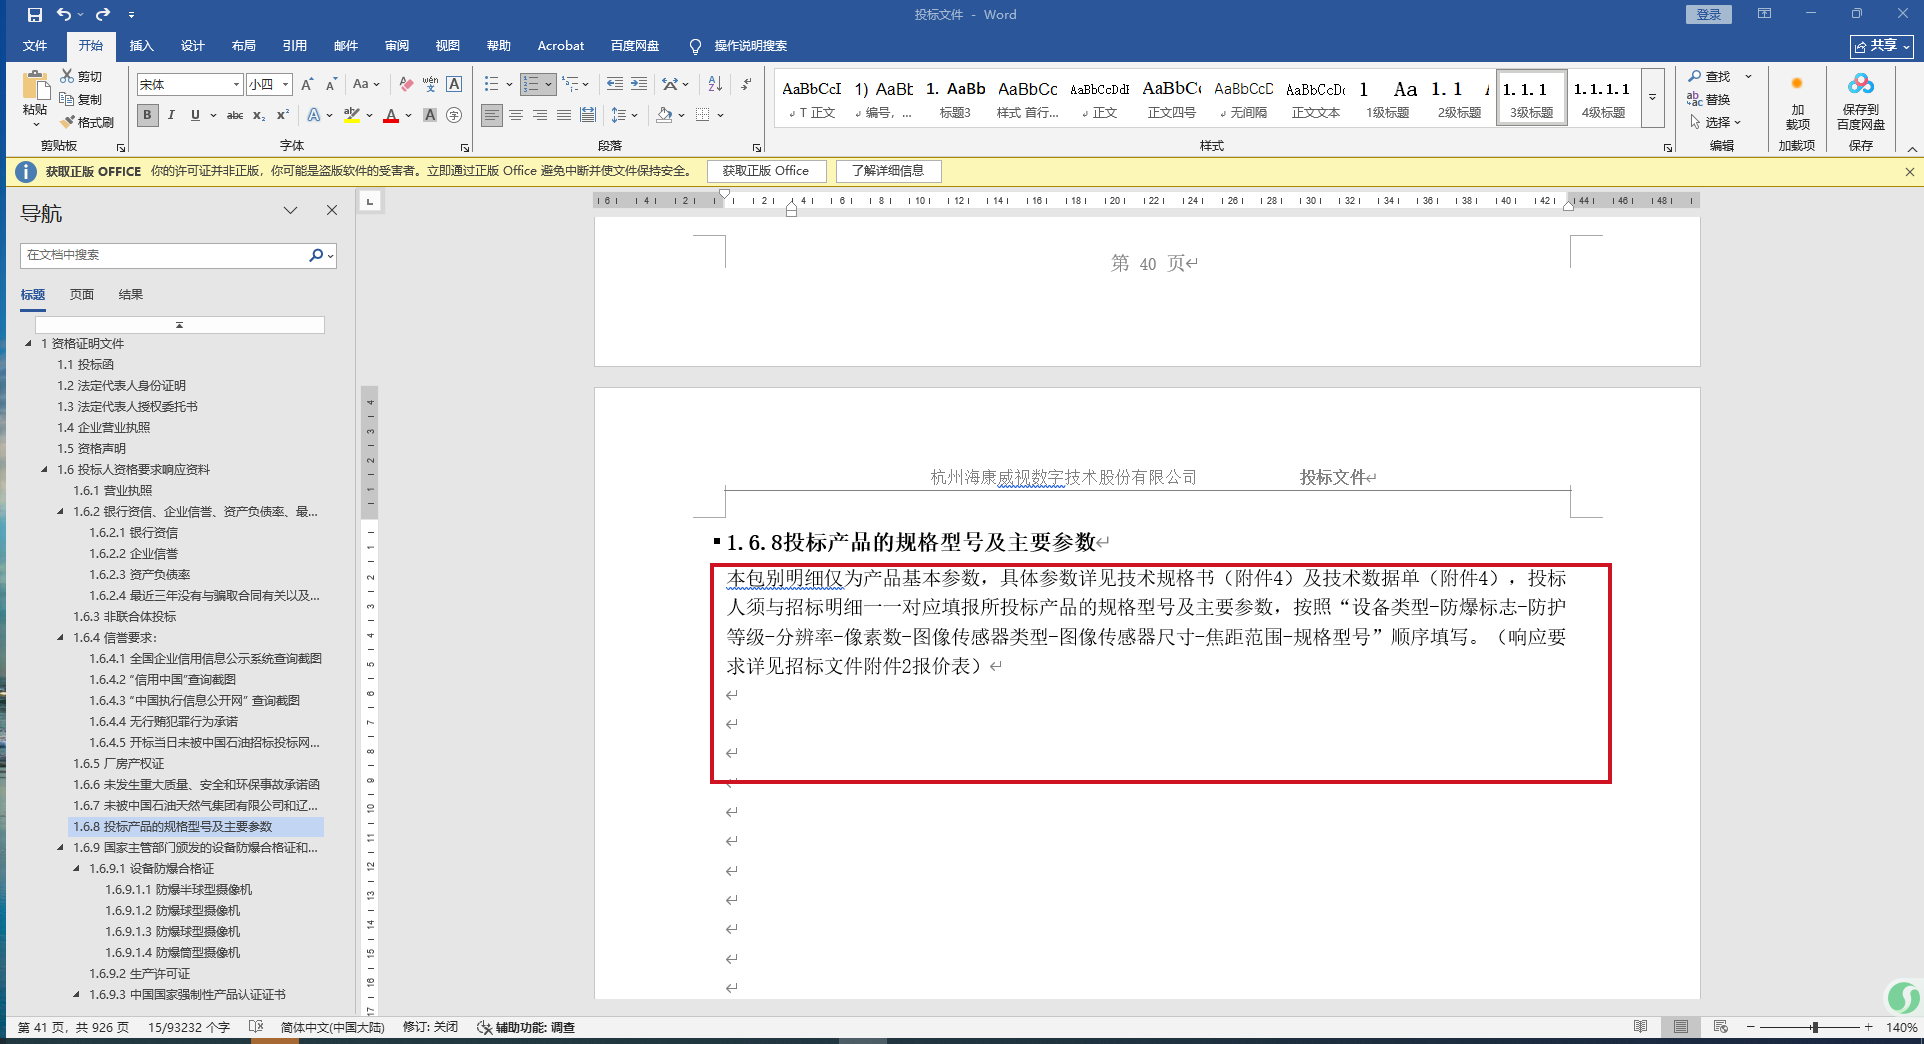Image resolution: width=1924 pixels, height=1044 pixels.
Task: Click the 共享 share button
Action: (x=1882, y=46)
